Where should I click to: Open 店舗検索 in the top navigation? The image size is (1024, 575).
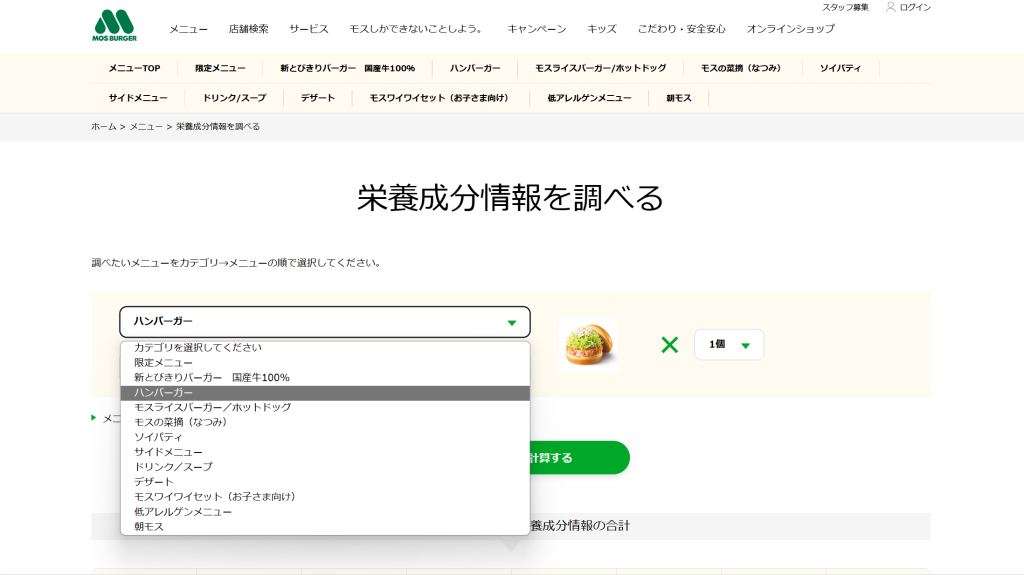coord(248,29)
